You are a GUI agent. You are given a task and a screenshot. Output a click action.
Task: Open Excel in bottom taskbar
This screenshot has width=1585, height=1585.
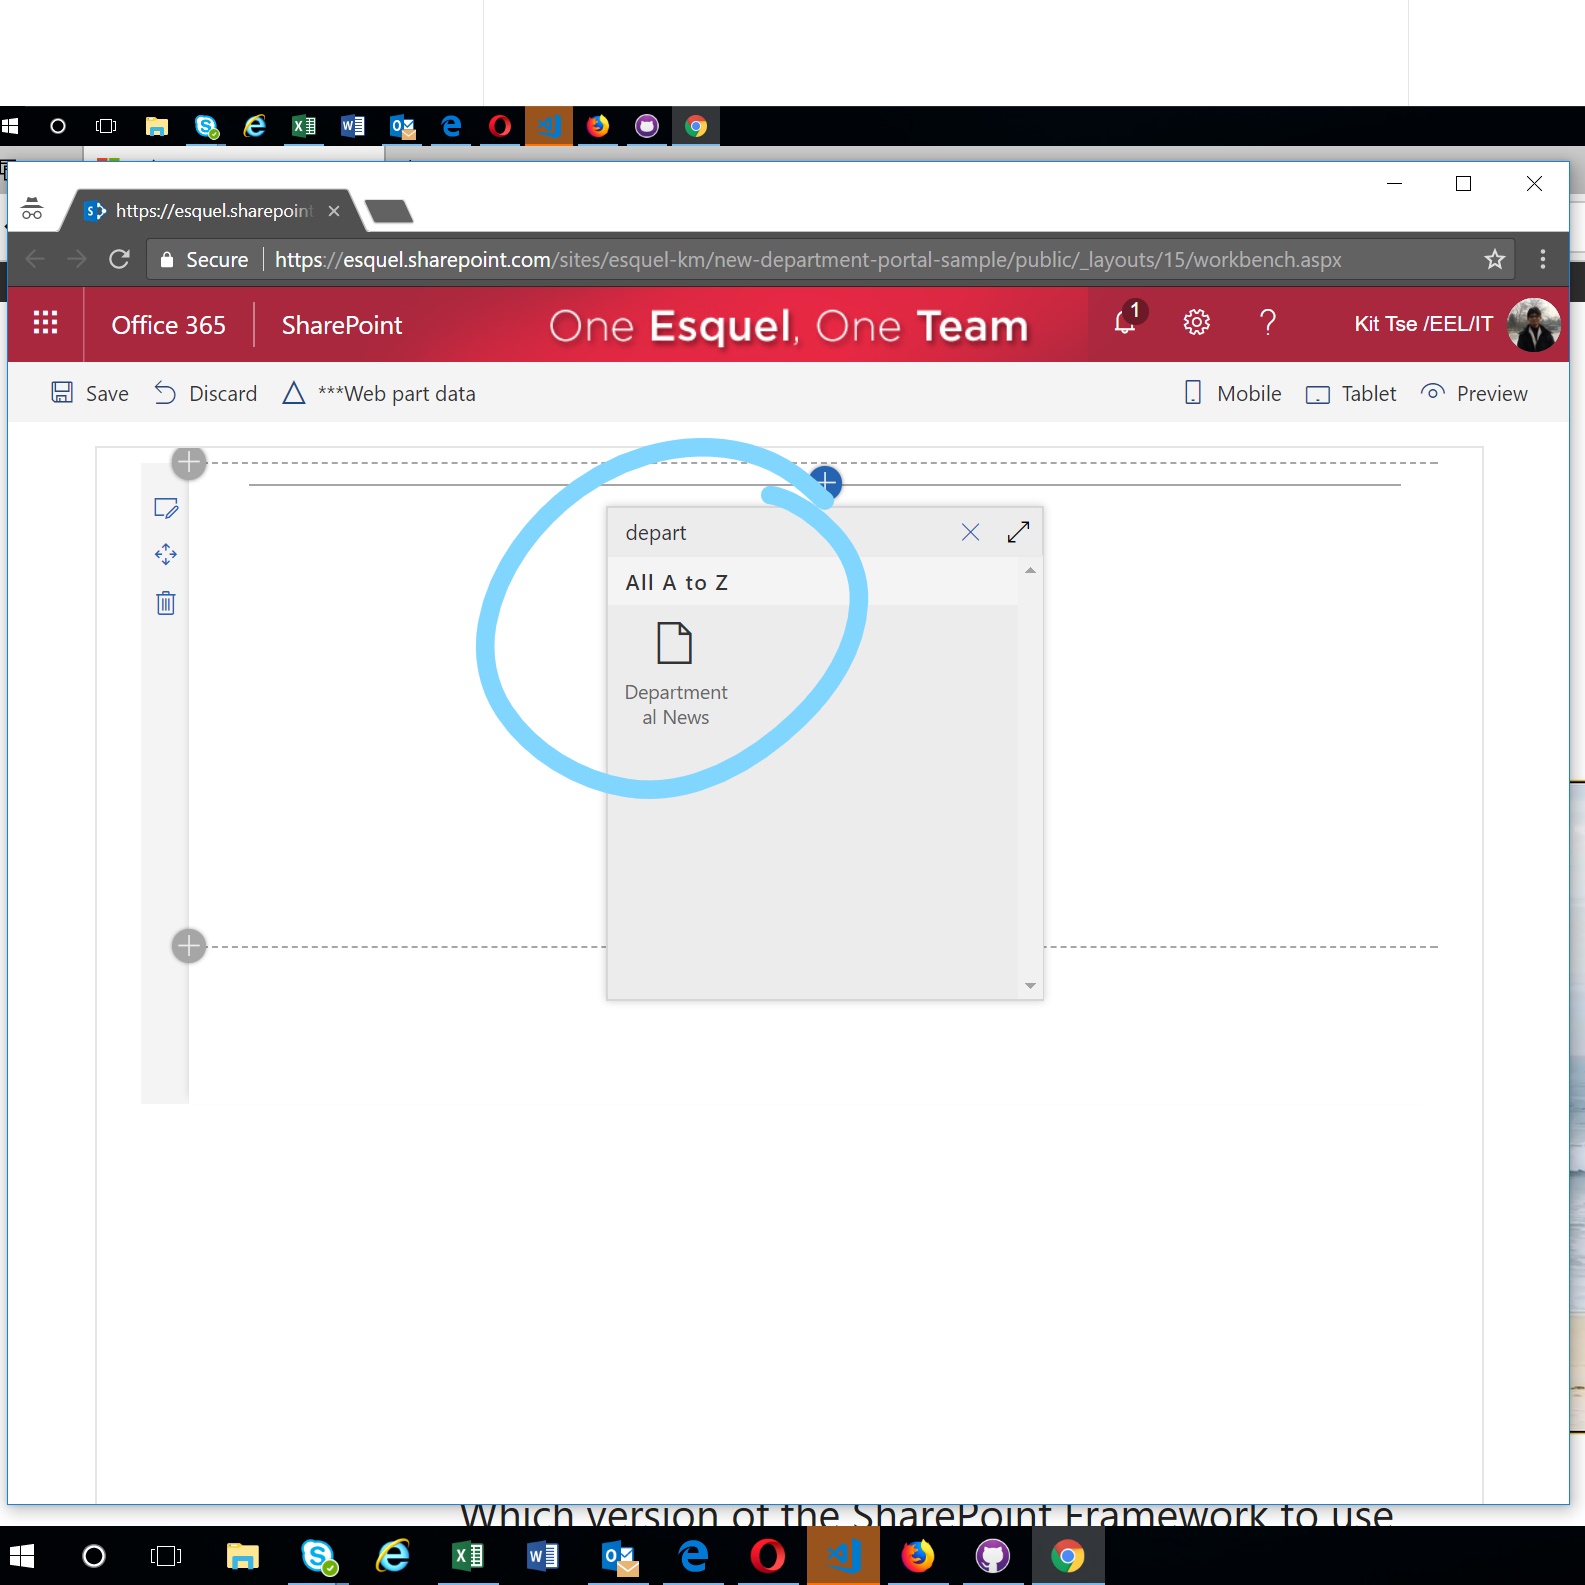click(468, 1556)
